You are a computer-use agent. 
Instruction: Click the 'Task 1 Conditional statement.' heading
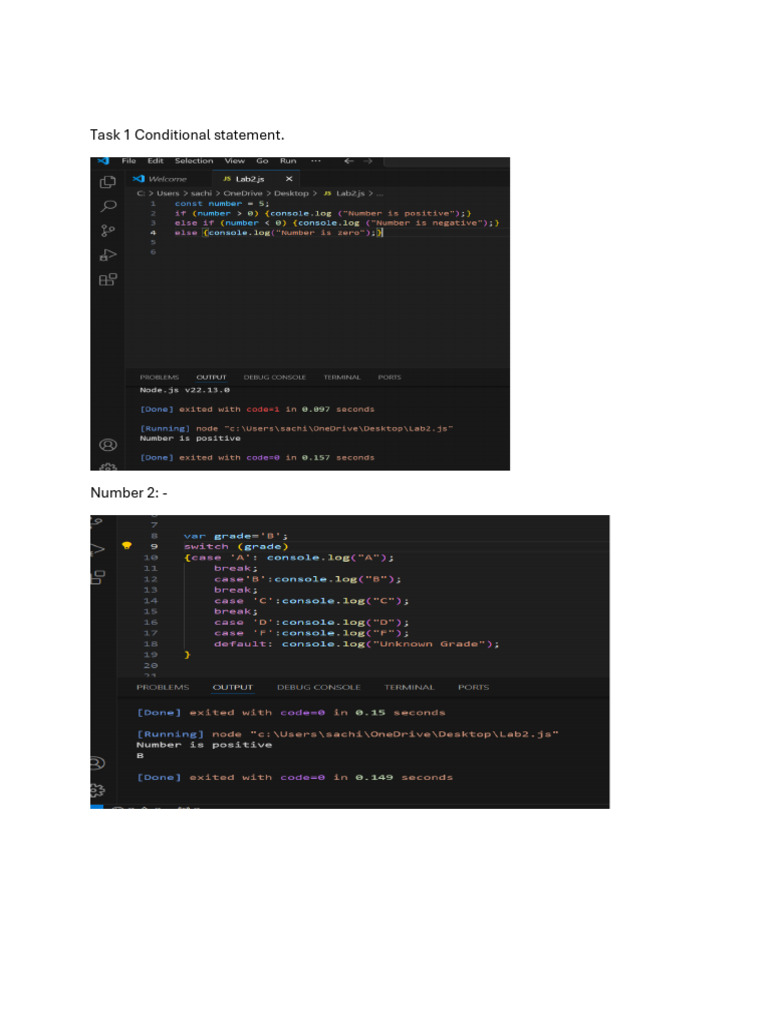(187, 135)
